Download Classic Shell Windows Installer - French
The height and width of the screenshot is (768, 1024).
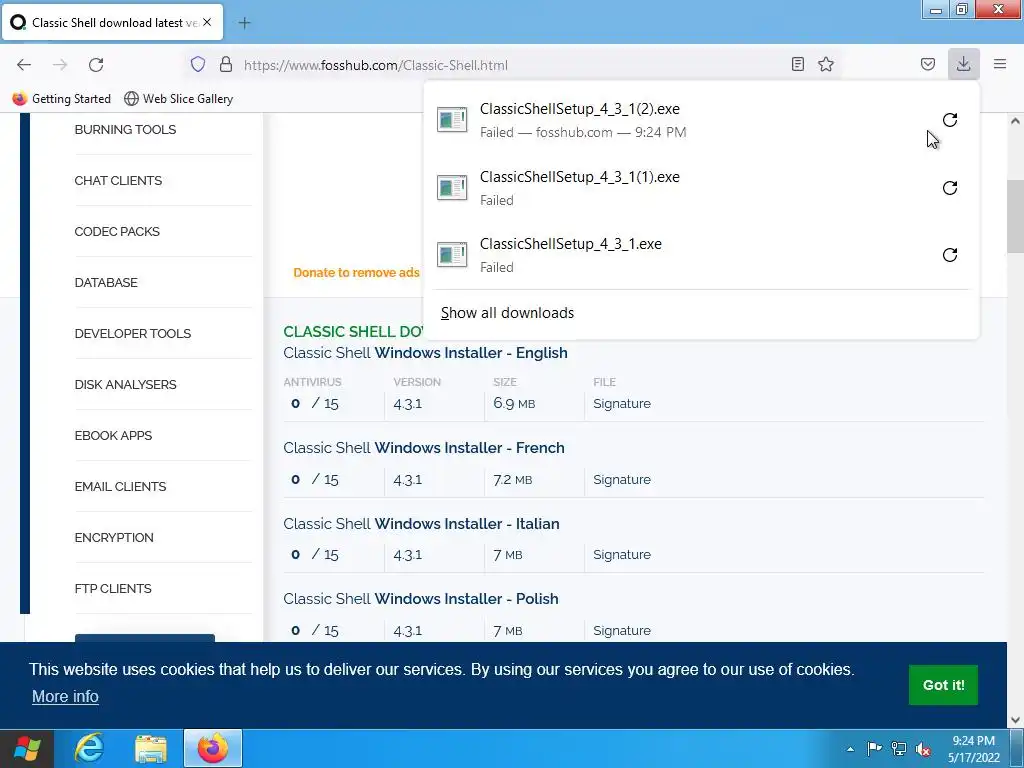click(424, 448)
